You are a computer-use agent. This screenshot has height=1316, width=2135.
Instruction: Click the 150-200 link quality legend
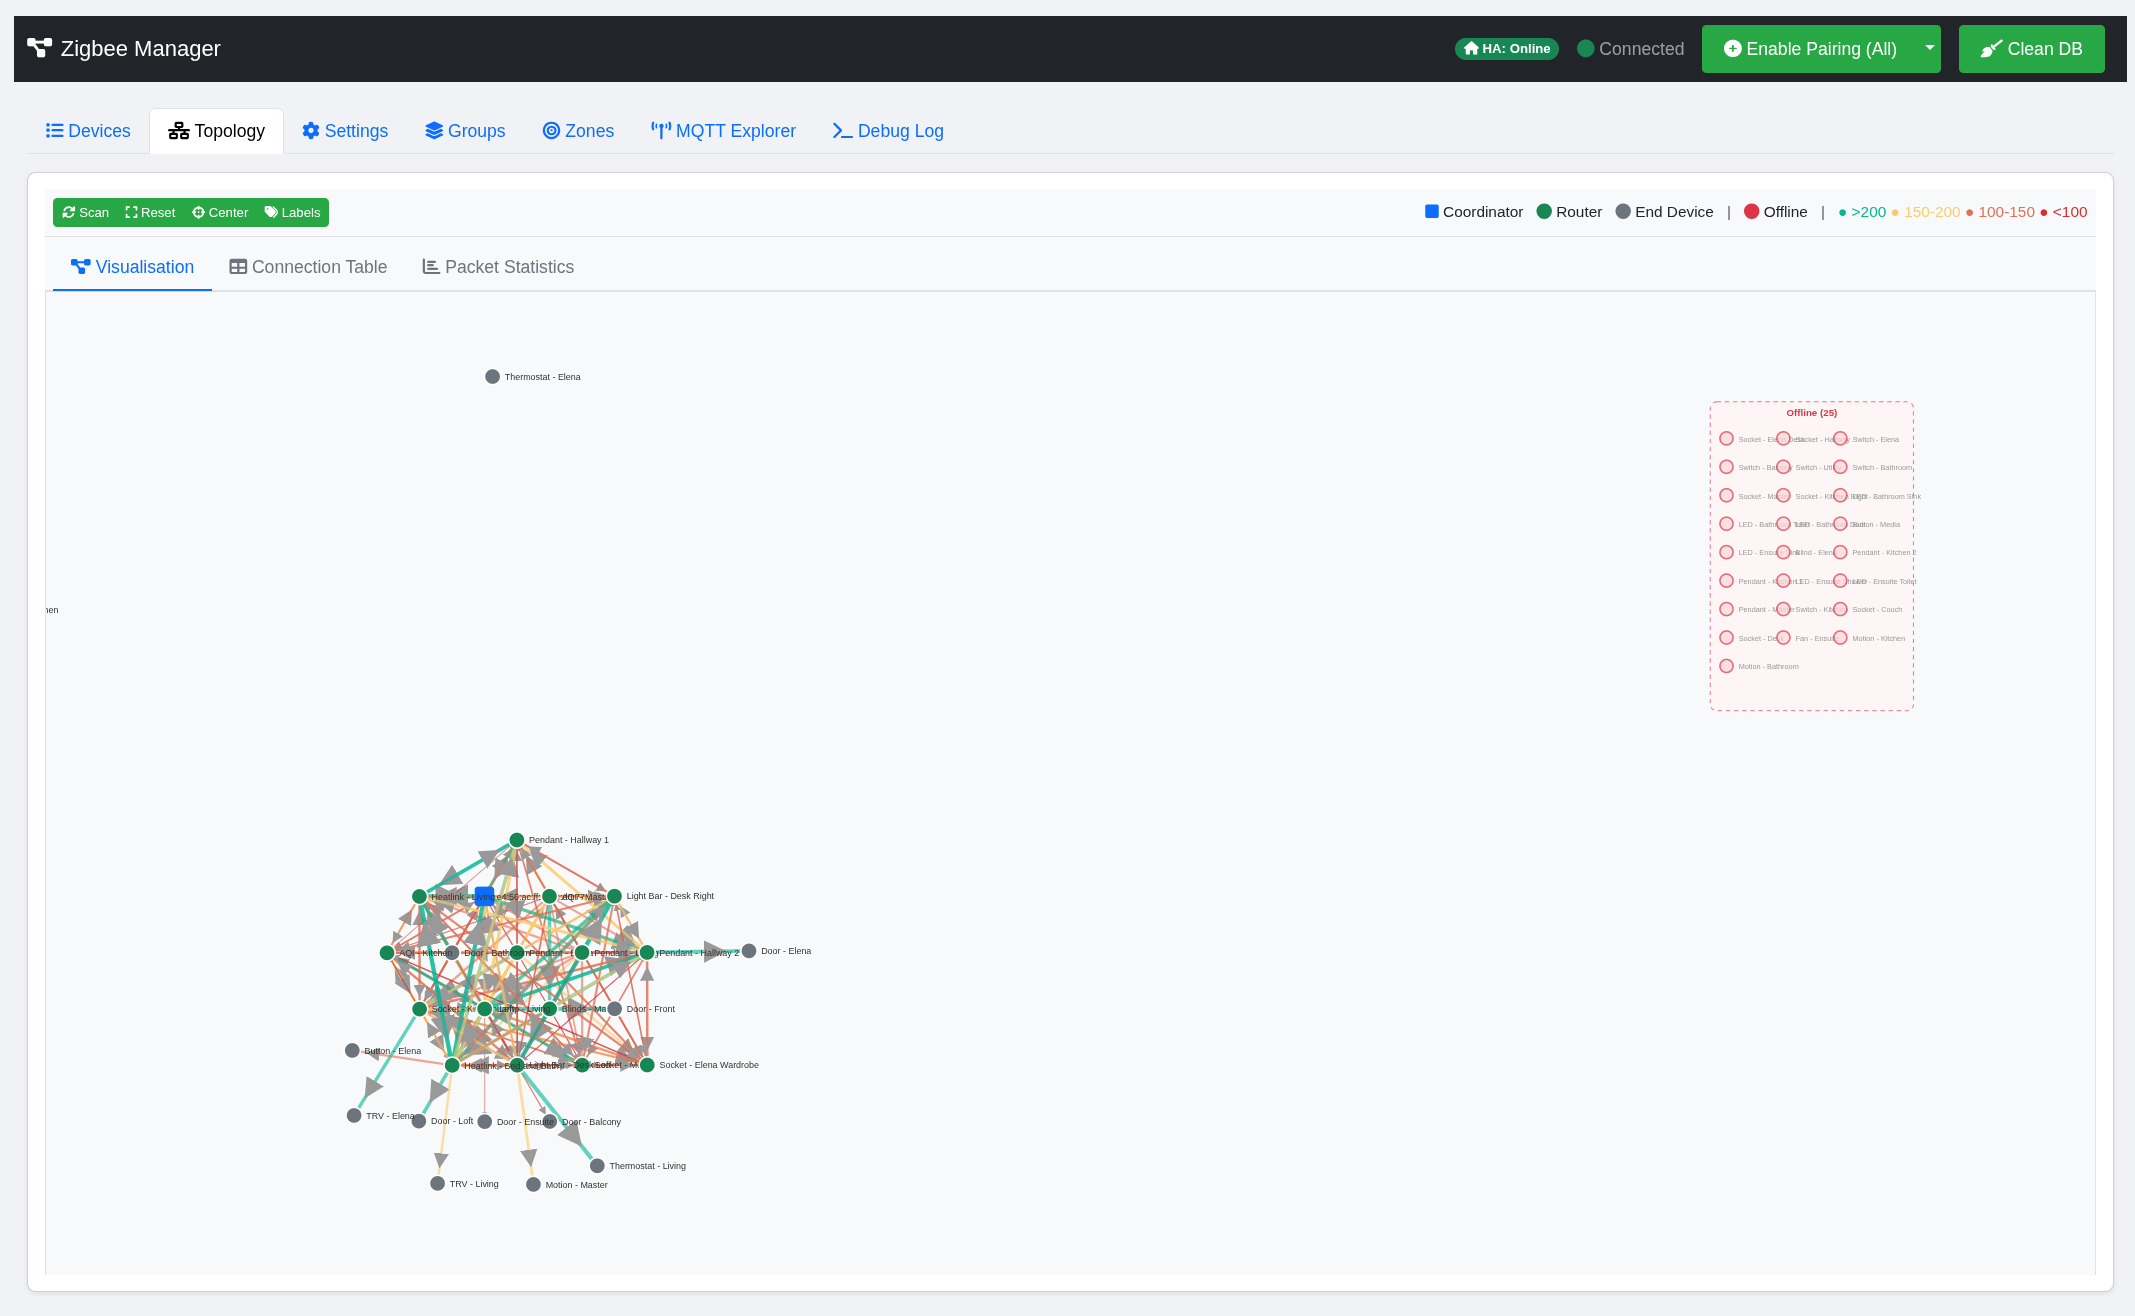(1925, 212)
